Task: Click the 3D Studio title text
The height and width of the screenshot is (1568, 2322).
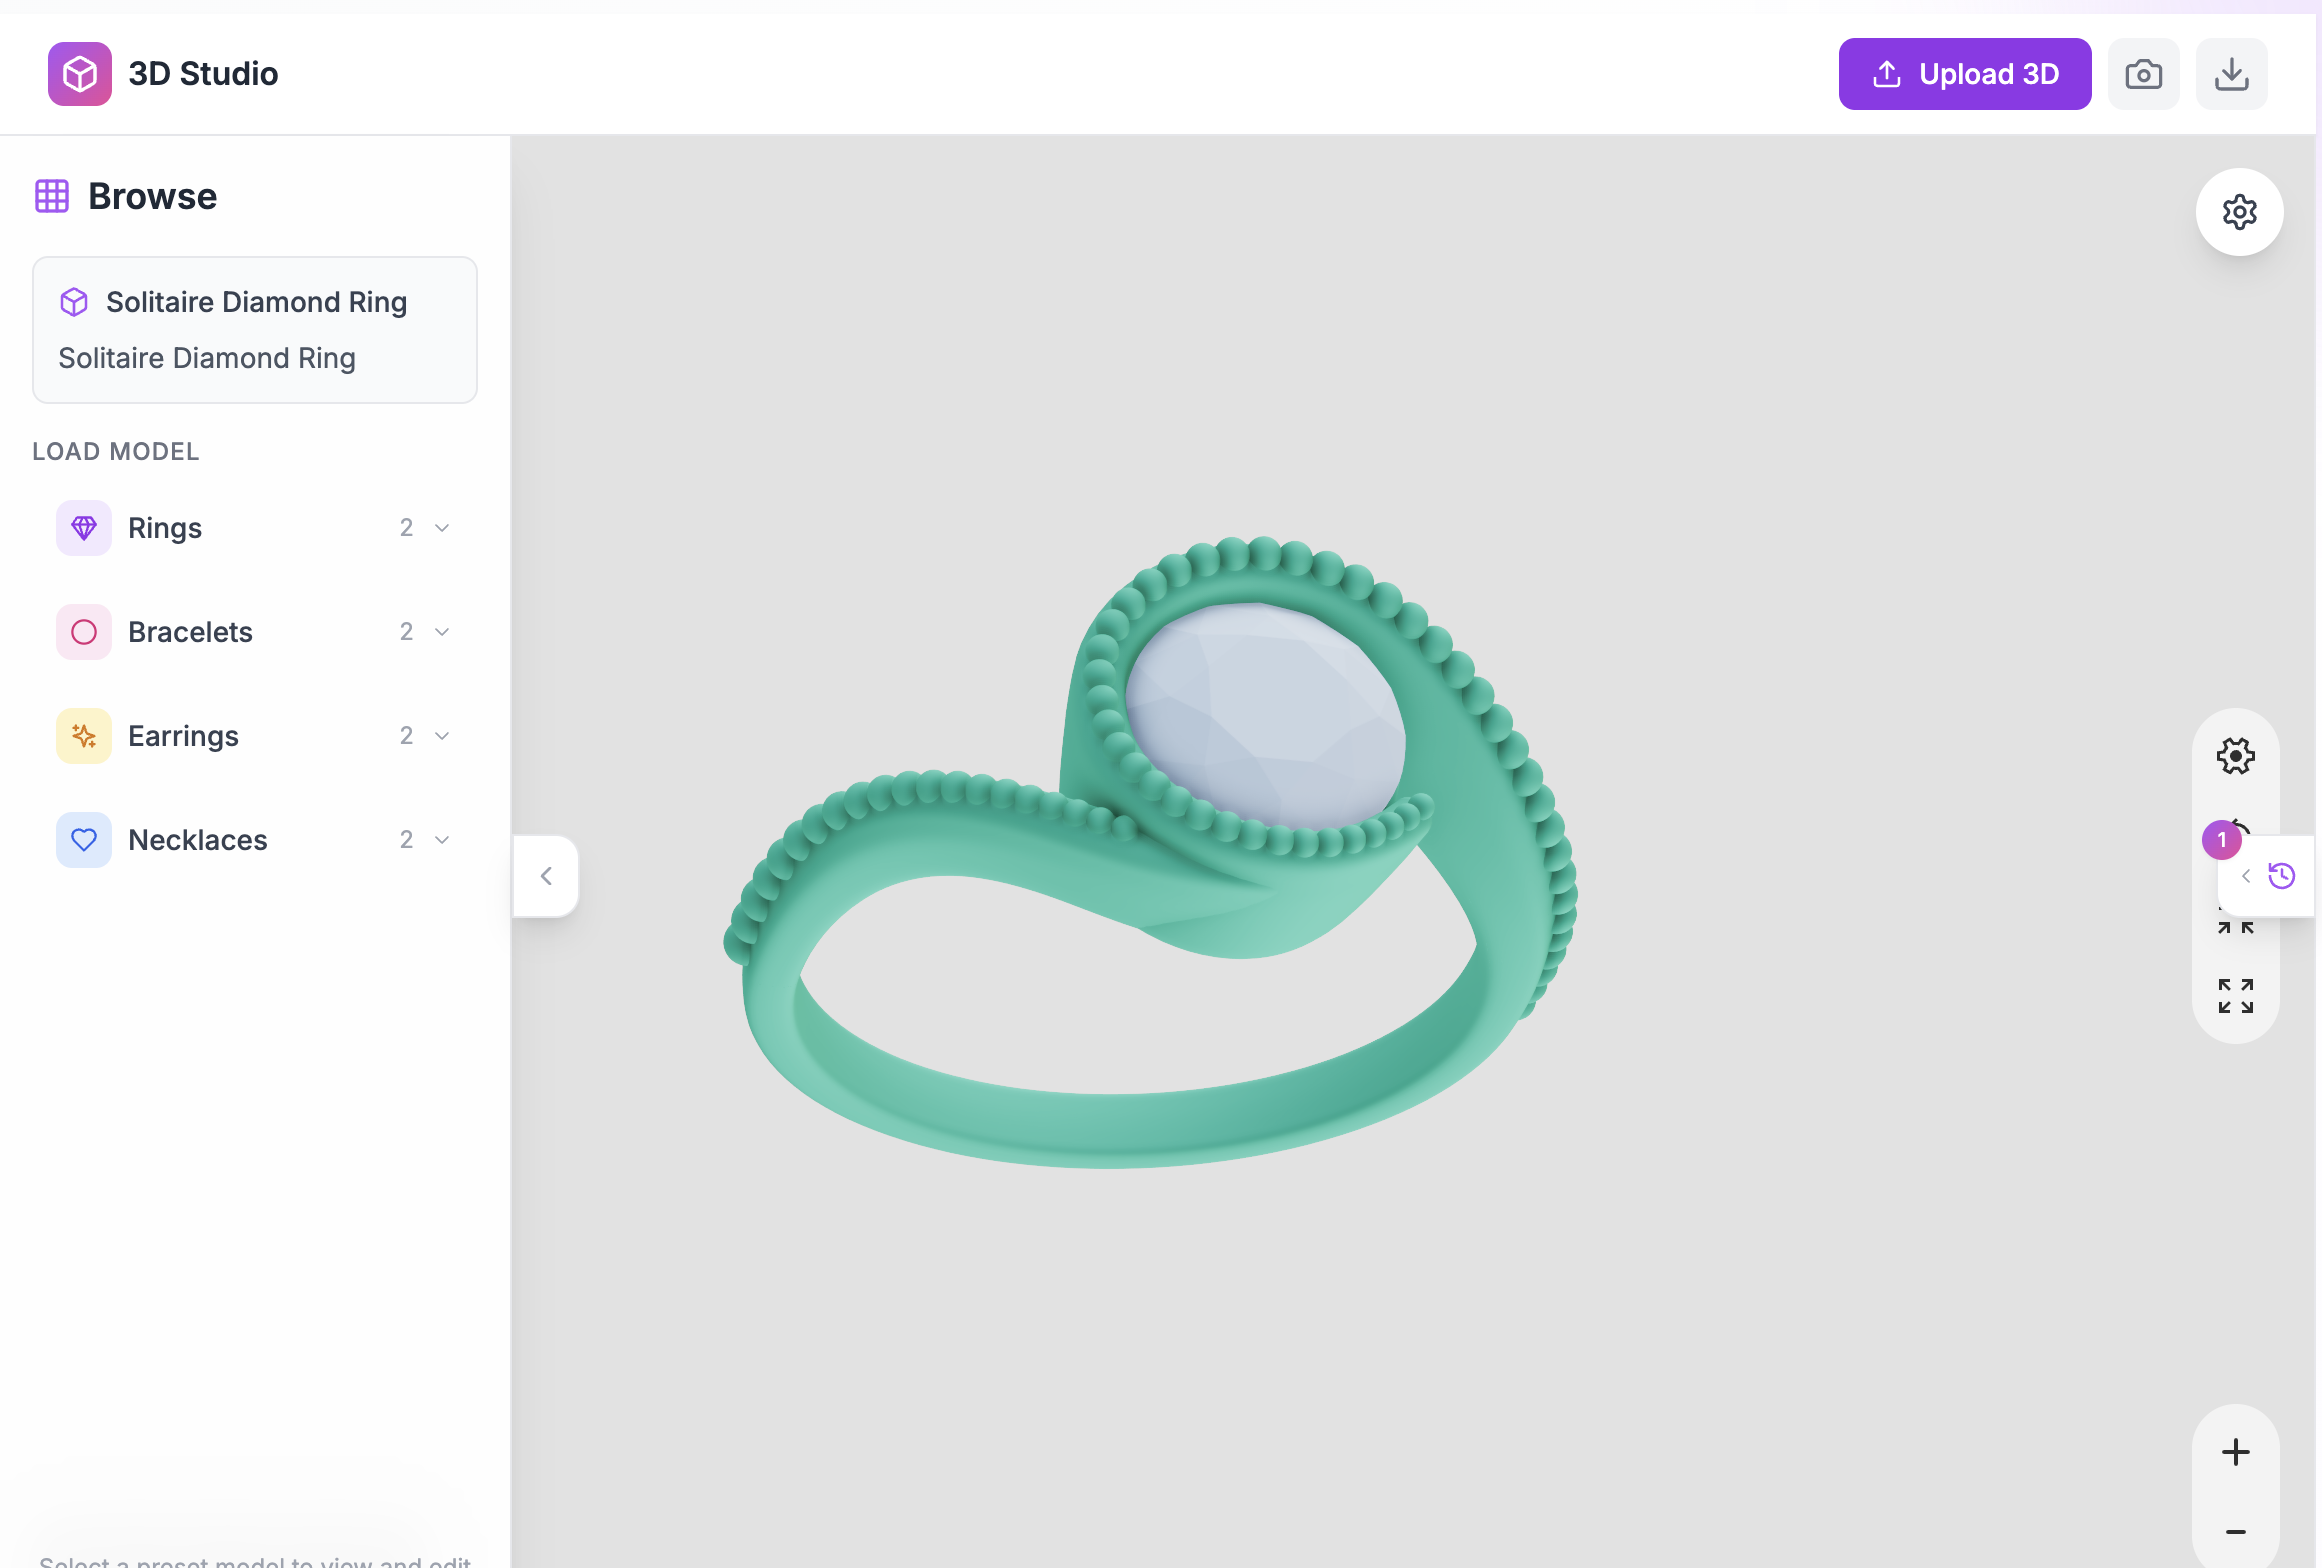Action: (203, 74)
